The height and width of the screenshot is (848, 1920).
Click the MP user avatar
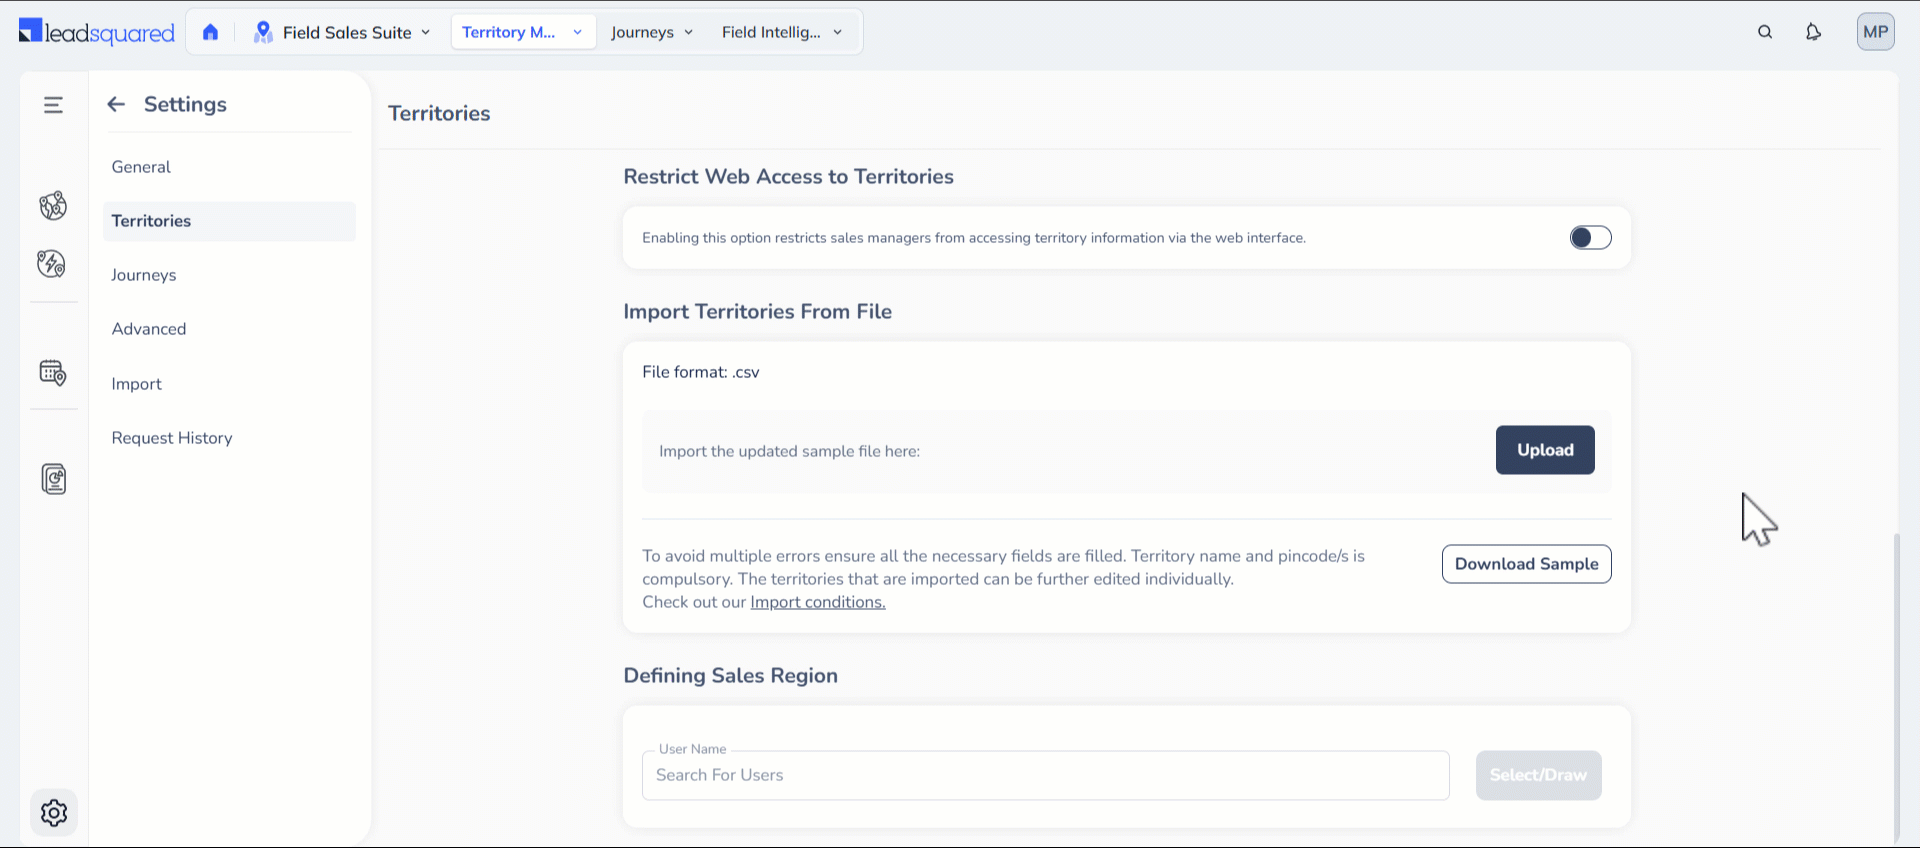point(1875,32)
